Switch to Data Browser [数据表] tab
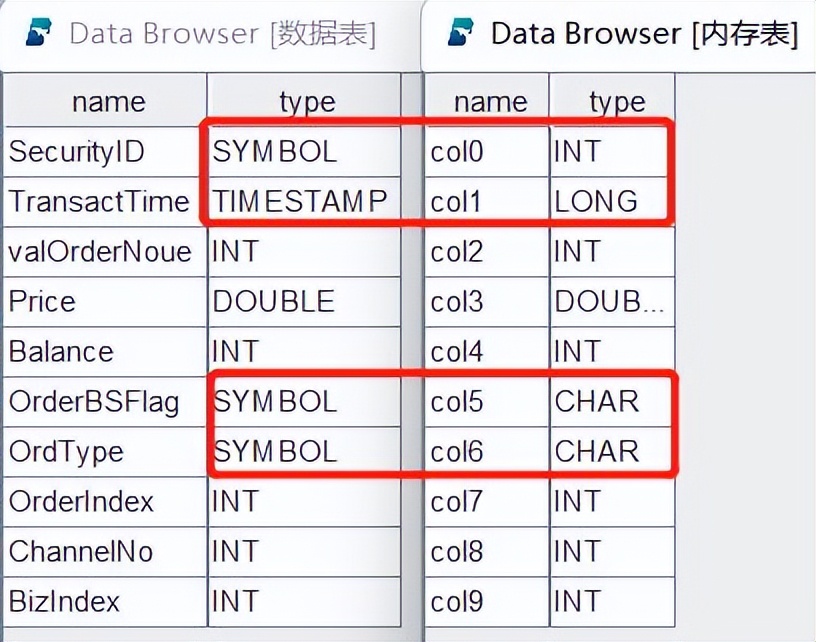 point(220,34)
